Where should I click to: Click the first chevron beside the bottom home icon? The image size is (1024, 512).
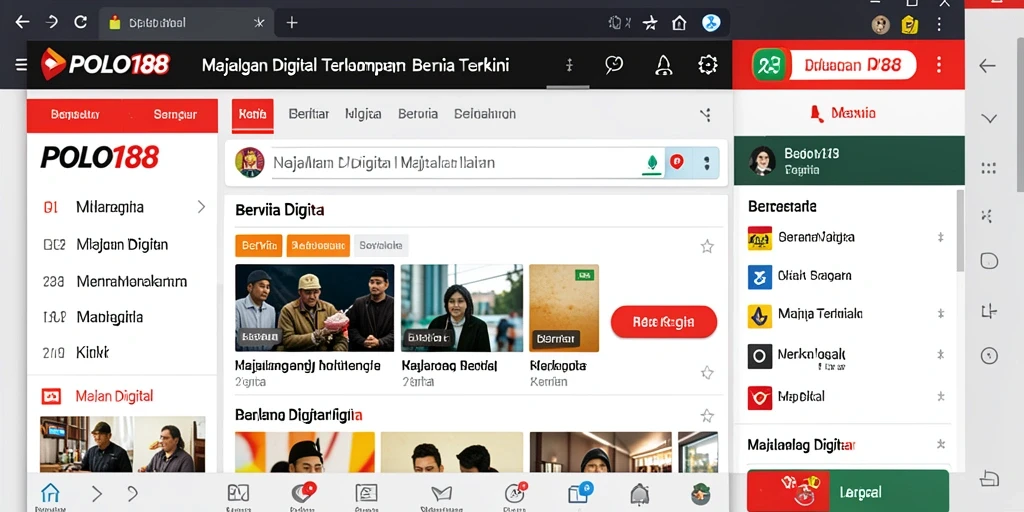(x=97, y=494)
